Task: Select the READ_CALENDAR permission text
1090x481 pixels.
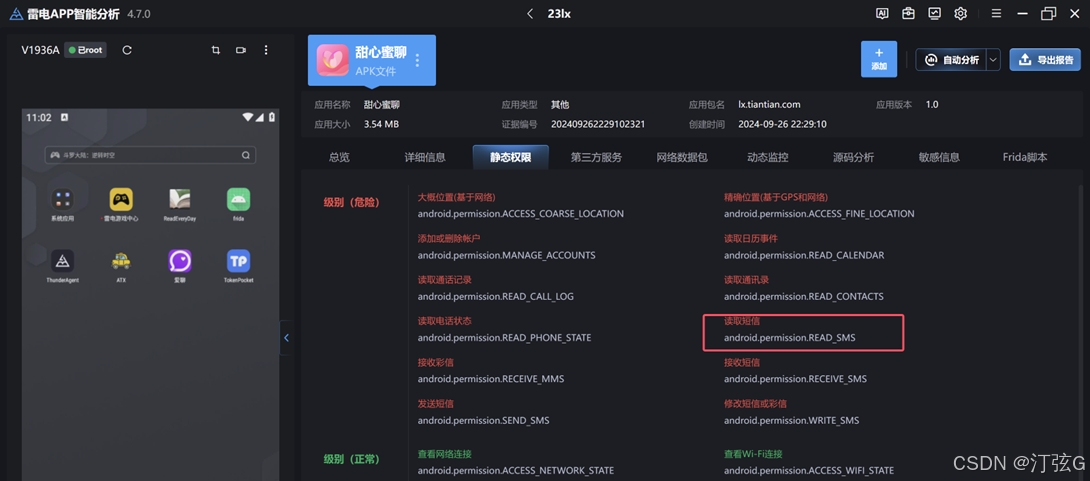Action: point(804,255)
